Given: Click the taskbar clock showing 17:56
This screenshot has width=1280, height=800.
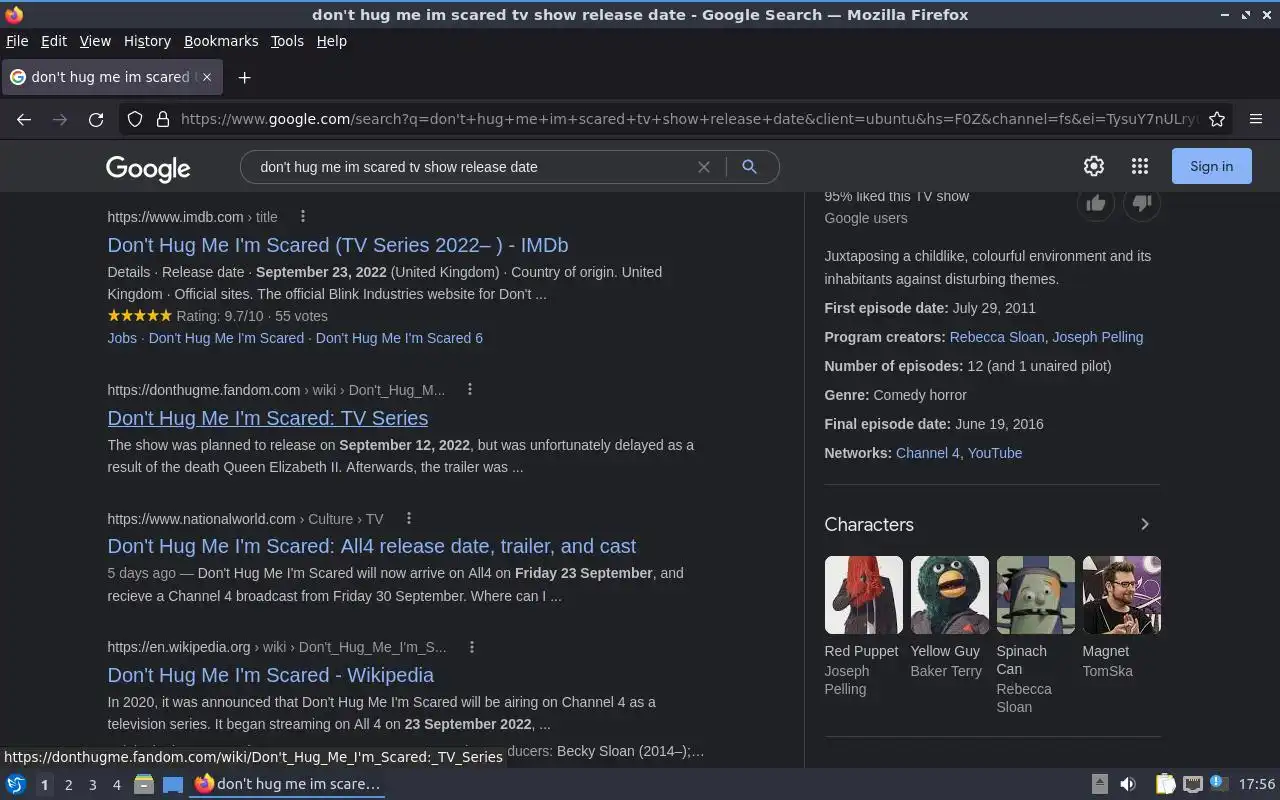Looking at the screenshot, I should tap(1257, 784).
